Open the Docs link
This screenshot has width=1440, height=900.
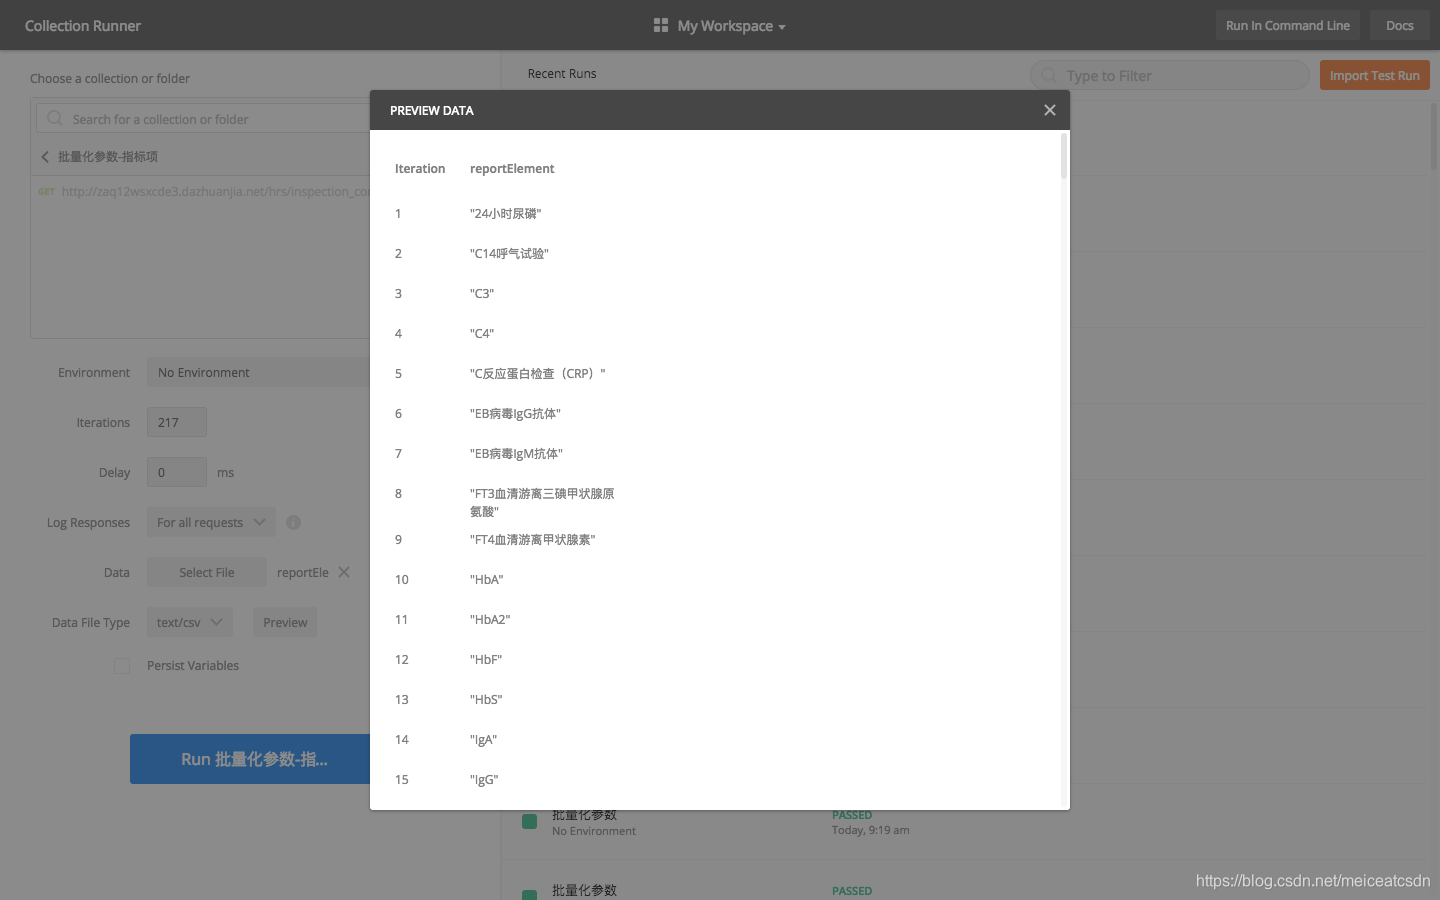coord(1399,26)
